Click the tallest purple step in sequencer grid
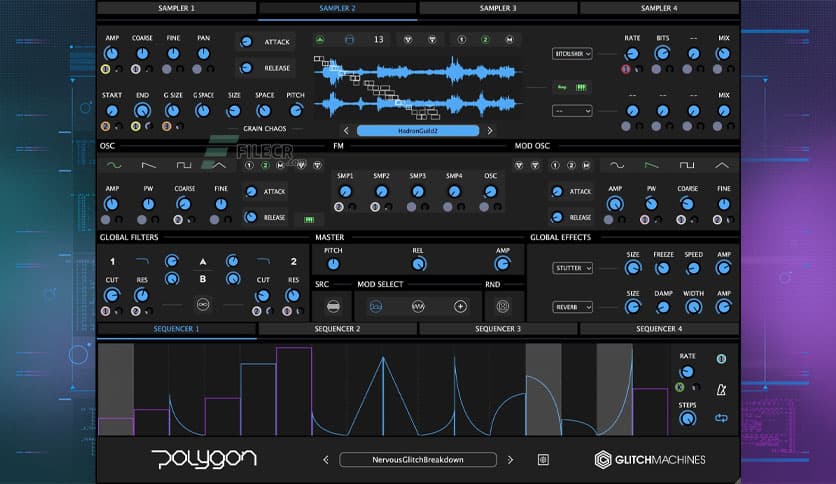The image size is (836, 484). pos(294,391)
